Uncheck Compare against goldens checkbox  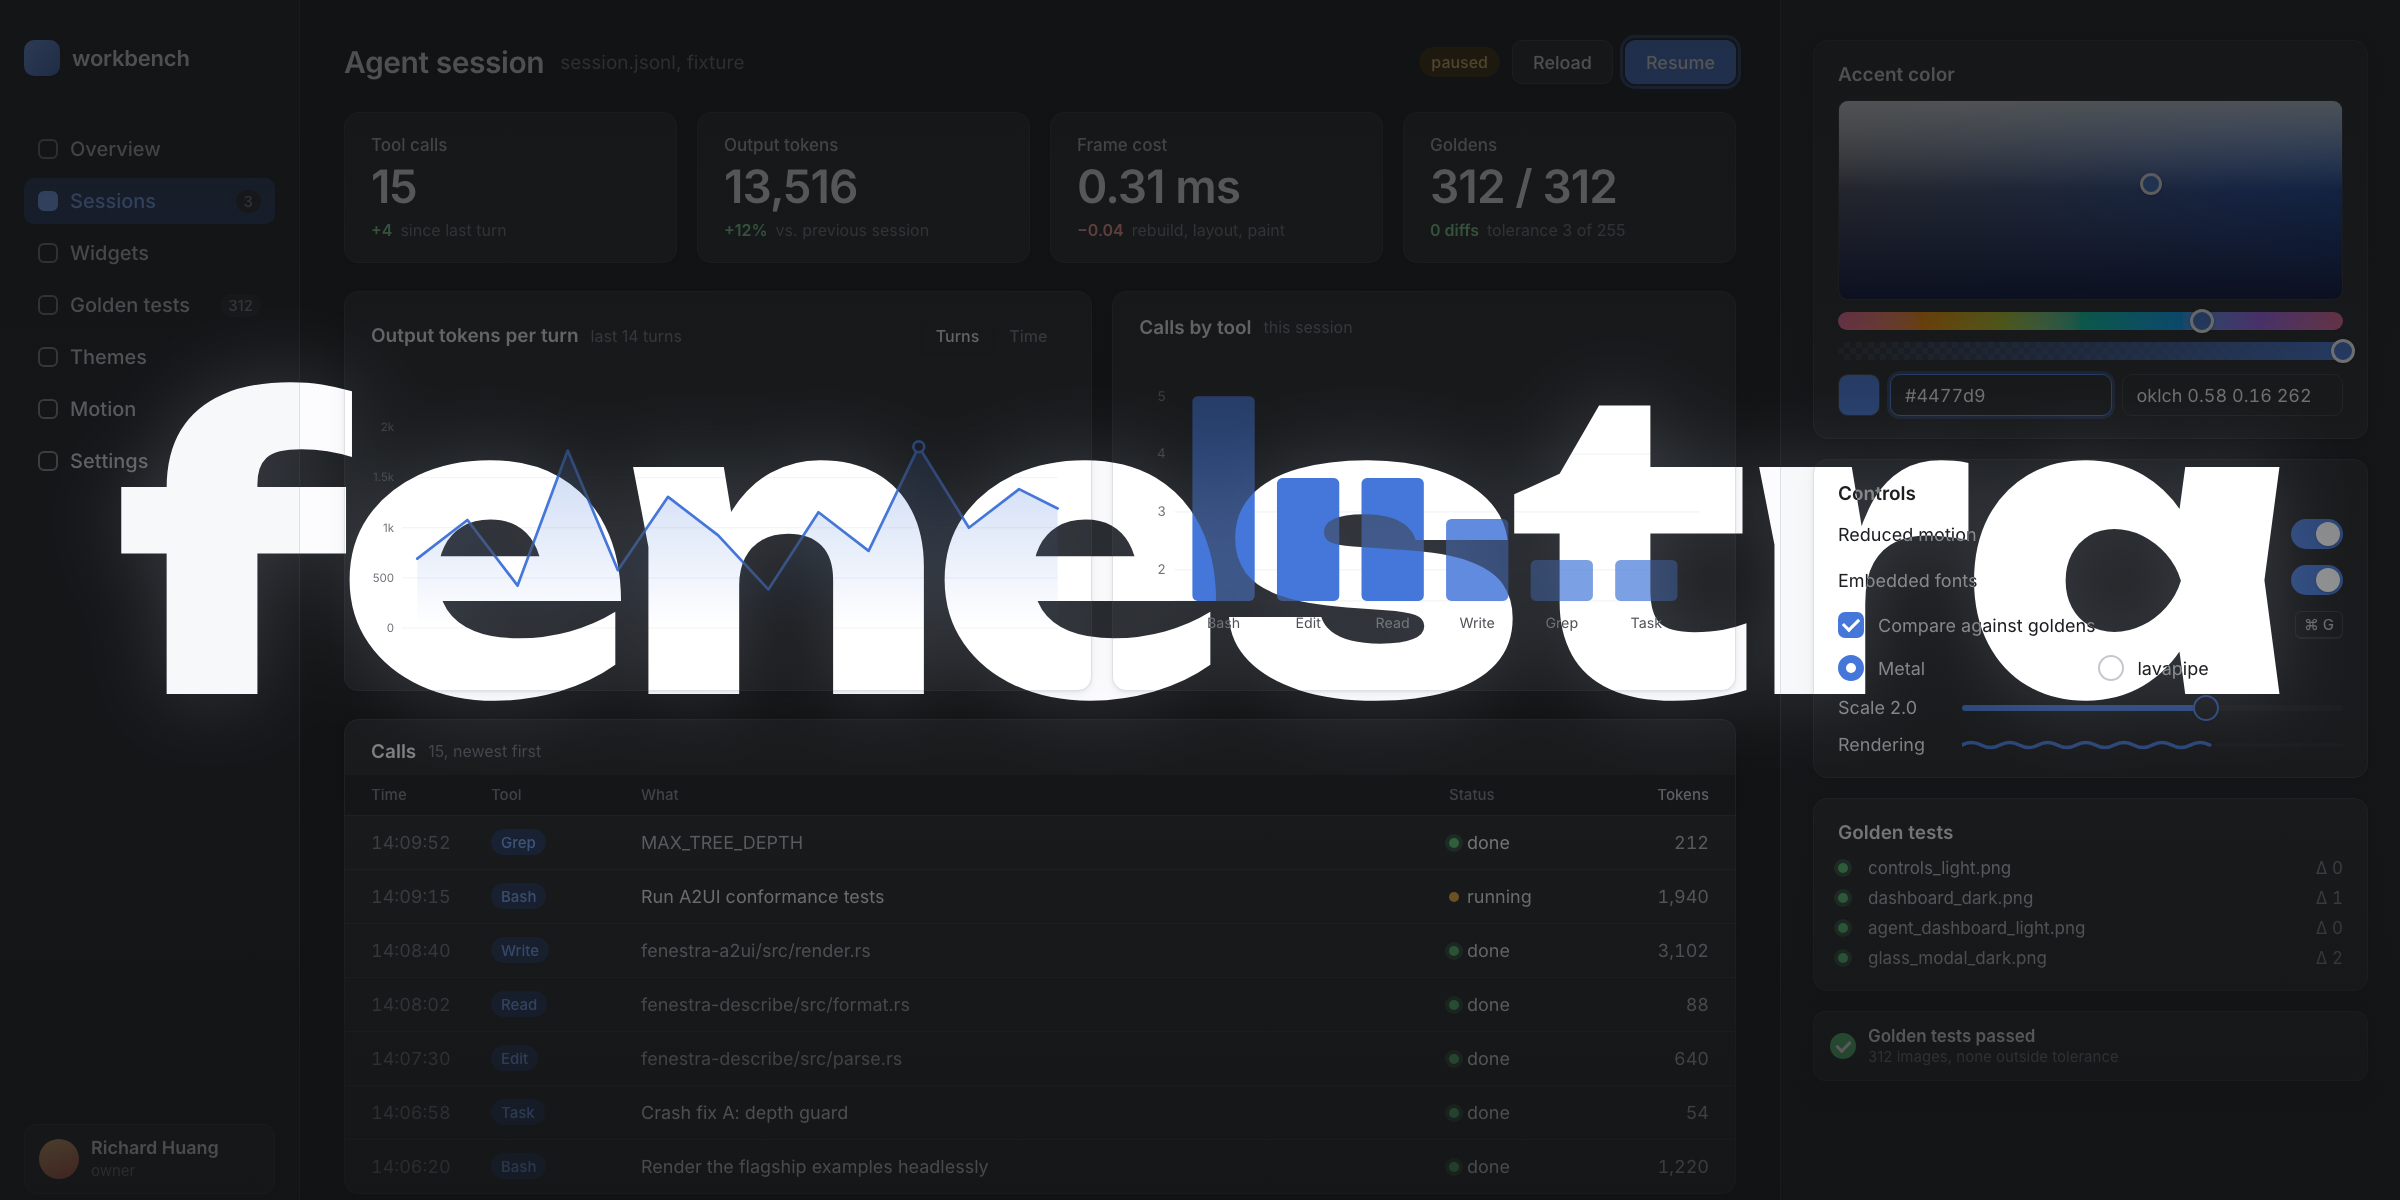point(1851,625)
